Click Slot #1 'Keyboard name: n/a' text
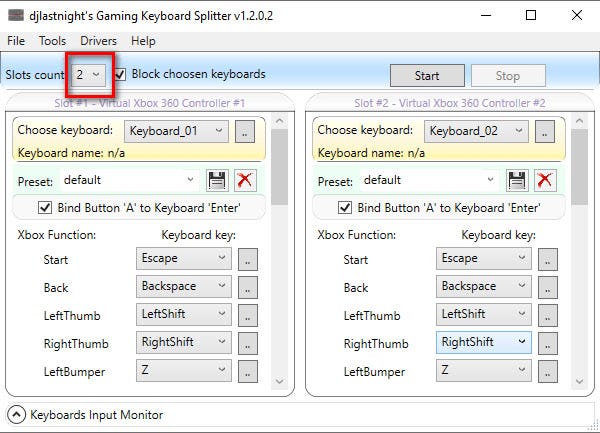 pos(71,153)
